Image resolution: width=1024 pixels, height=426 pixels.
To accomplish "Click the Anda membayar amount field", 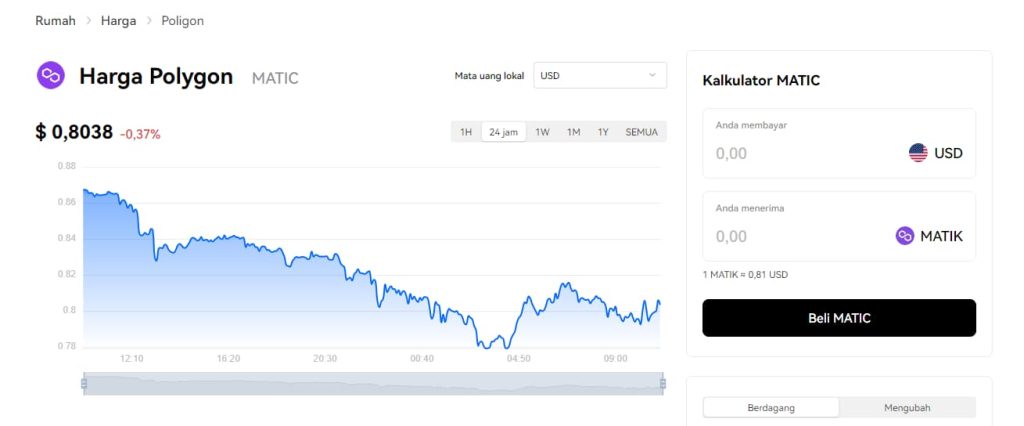I will (x=800, y=154).
